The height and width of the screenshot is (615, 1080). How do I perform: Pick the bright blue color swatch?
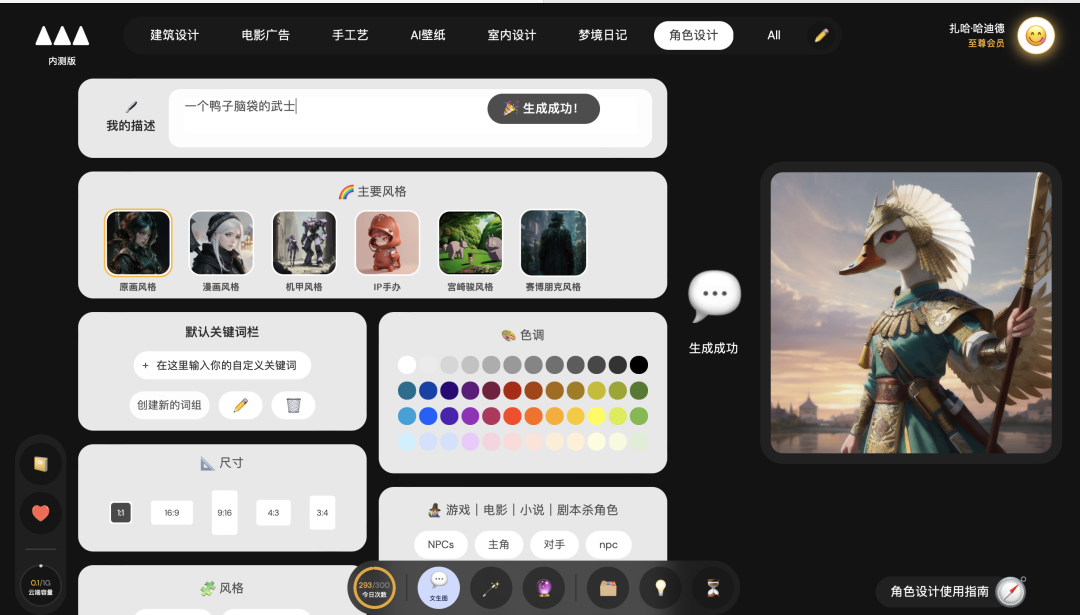tap(428, 416)
